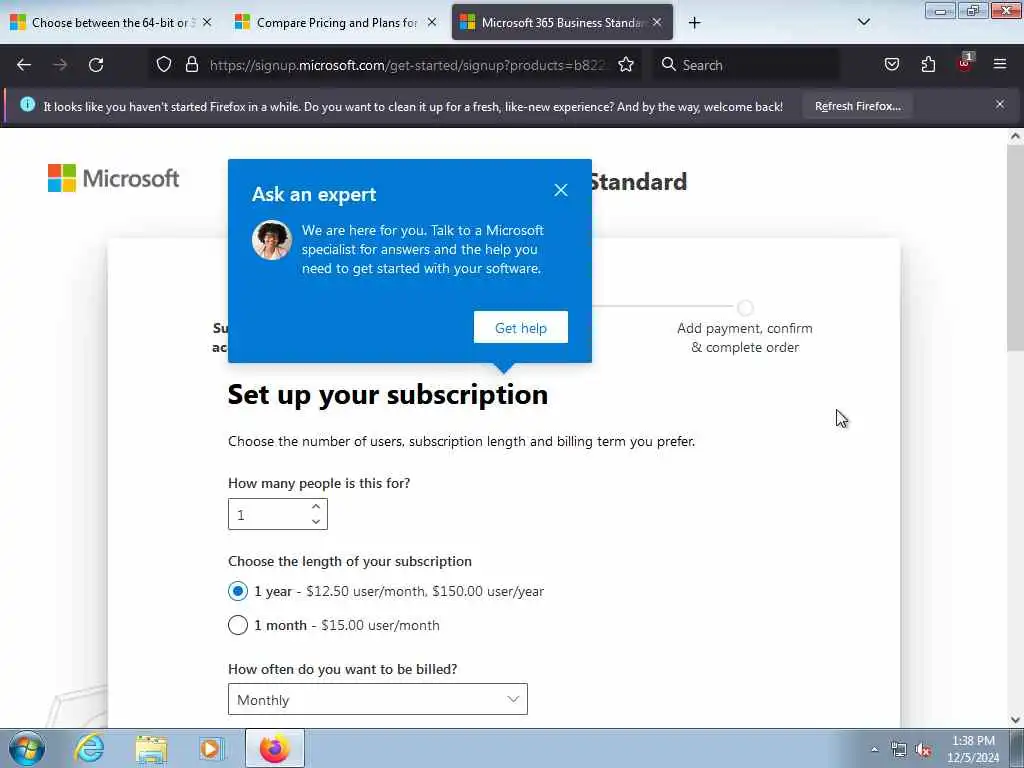Click the page scroll-down arrow

point(1015,720)
